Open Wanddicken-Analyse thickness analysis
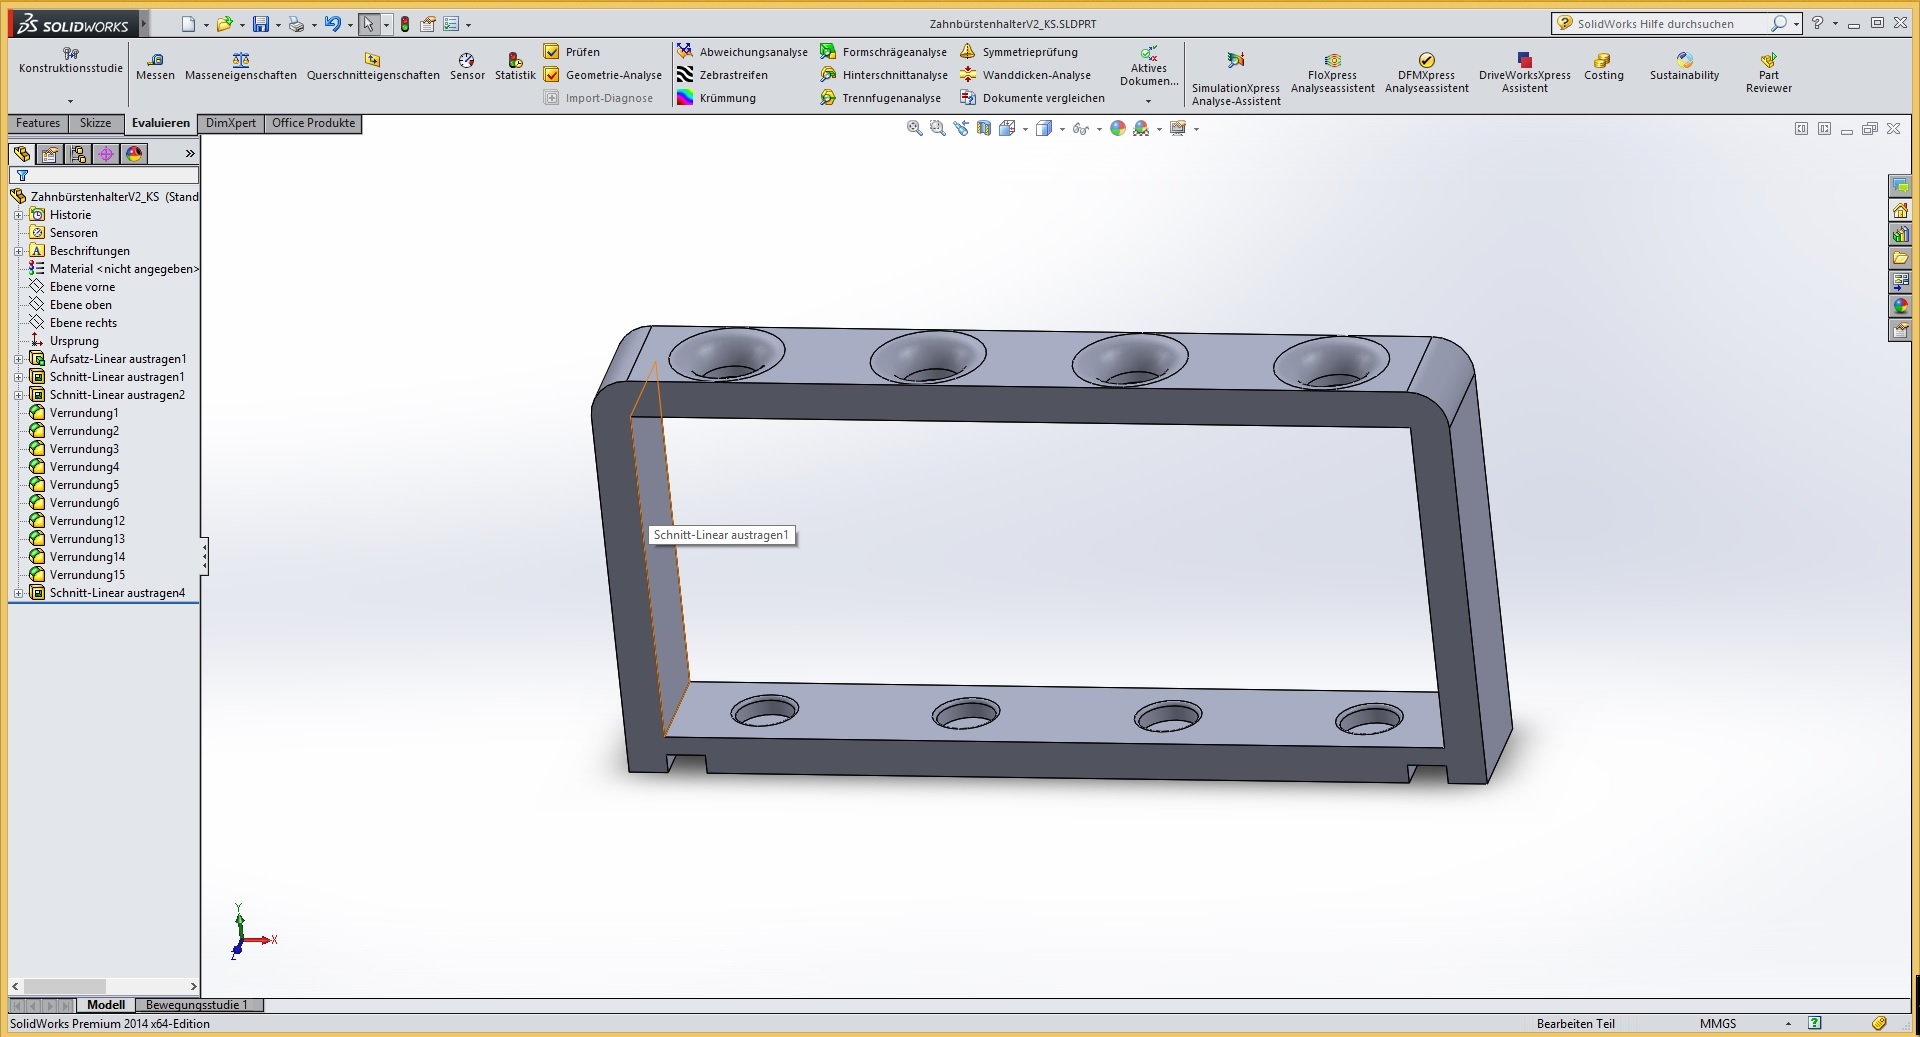Viewport: 1920px width, 1037px height. pyautogui.click(x=967, y=75)
